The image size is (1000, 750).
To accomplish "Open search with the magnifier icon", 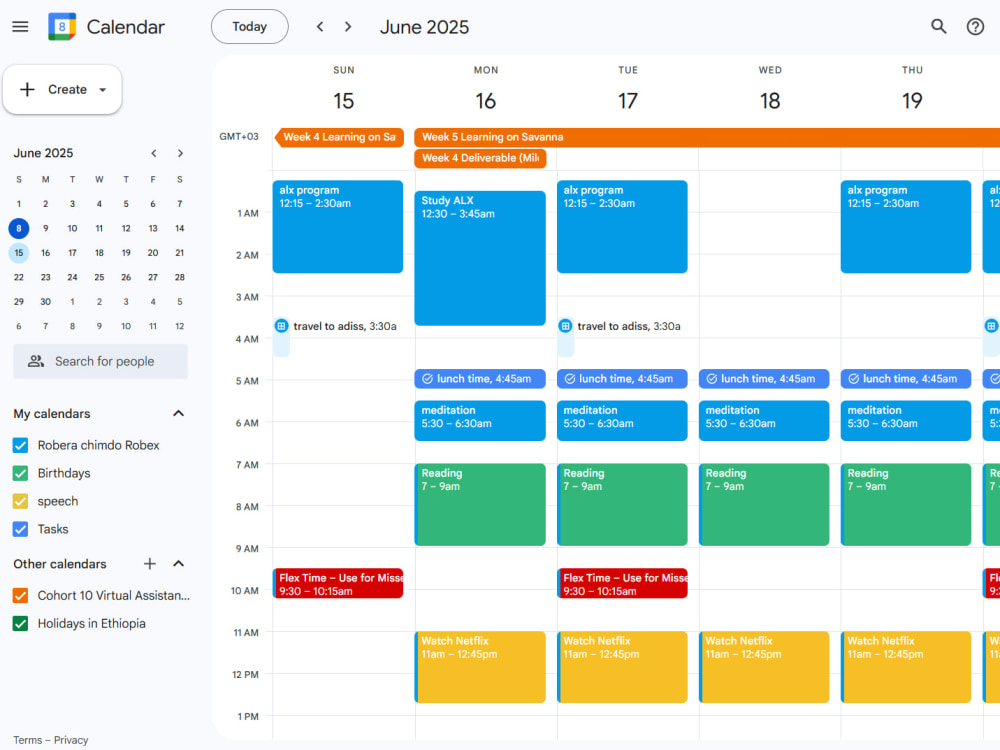I will 938,26.
